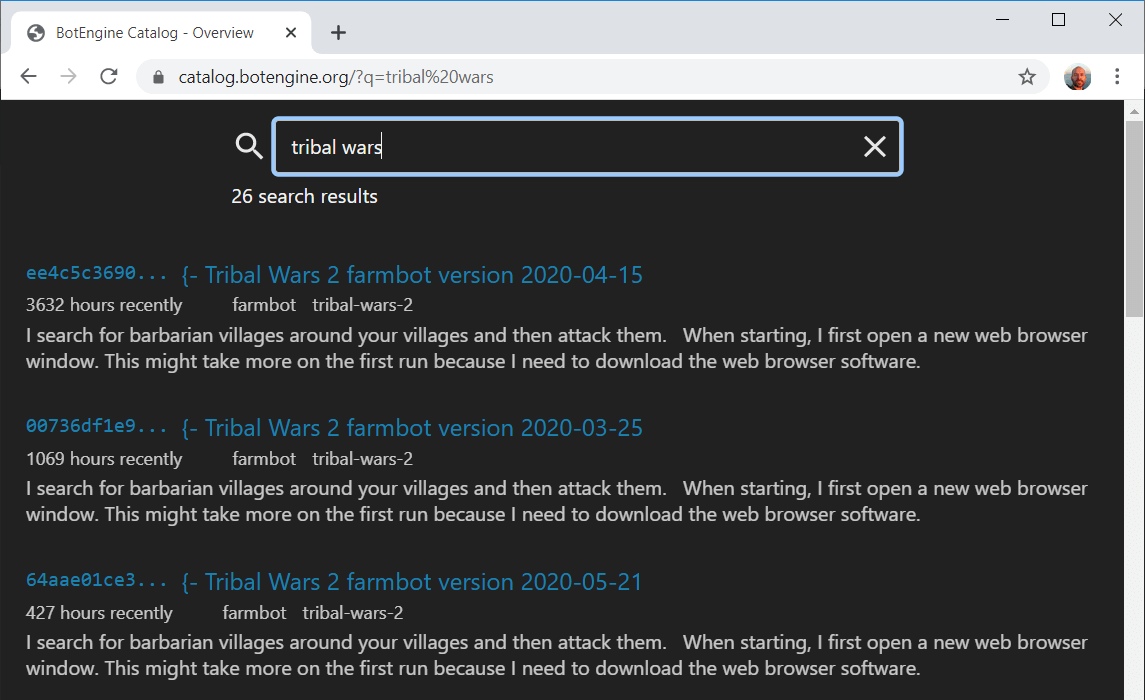Click the '26 search results' text
Viewport: 1145px width, 700px height.
305,196
